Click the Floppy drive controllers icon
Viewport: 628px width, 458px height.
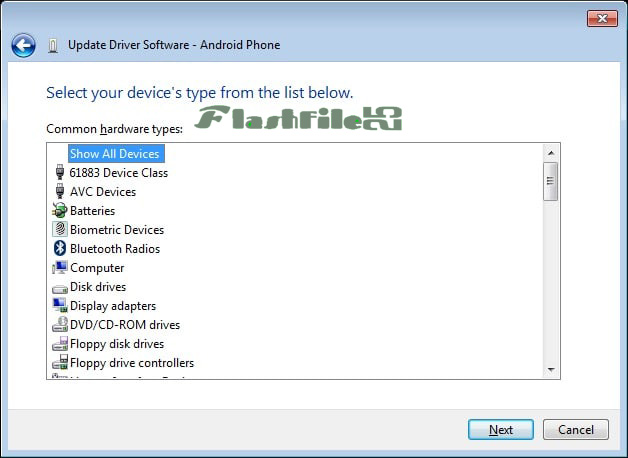[60, 362]
